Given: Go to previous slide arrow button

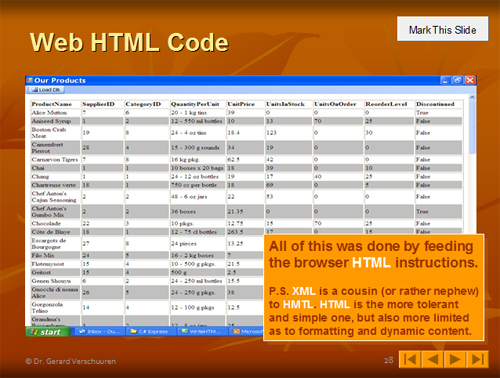Looking at the screenshot, I should pos(432,359).
